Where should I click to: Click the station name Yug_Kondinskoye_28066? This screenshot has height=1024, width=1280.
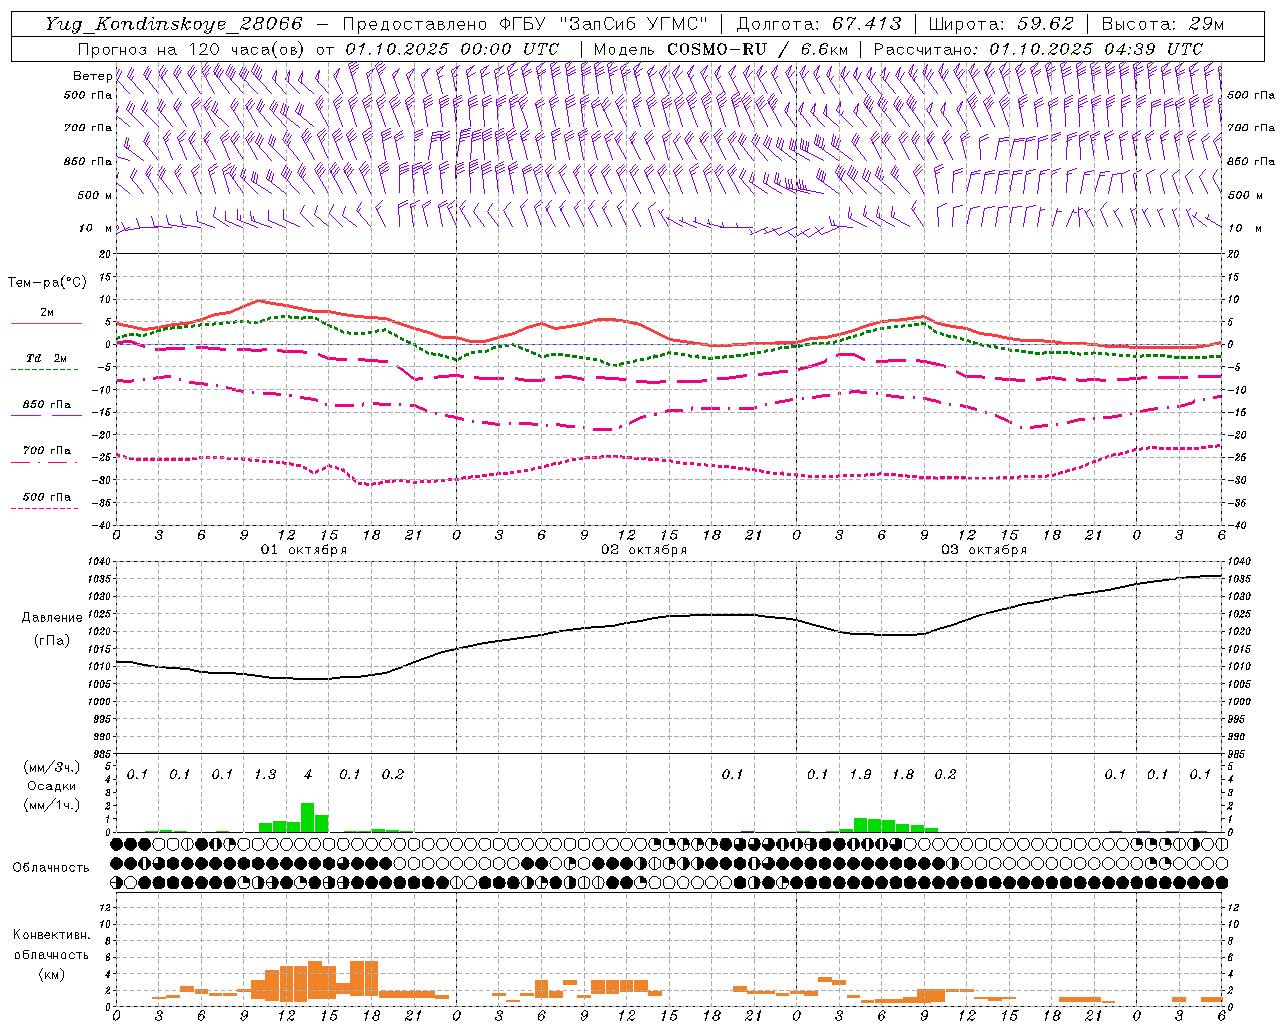click(174, 24)
